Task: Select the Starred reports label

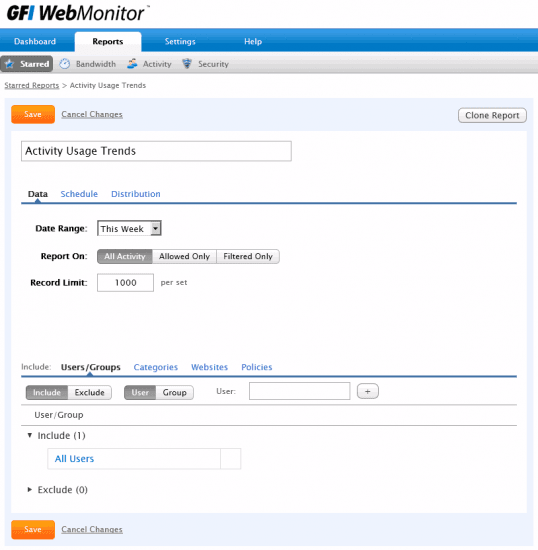Action: click(34, 64)
